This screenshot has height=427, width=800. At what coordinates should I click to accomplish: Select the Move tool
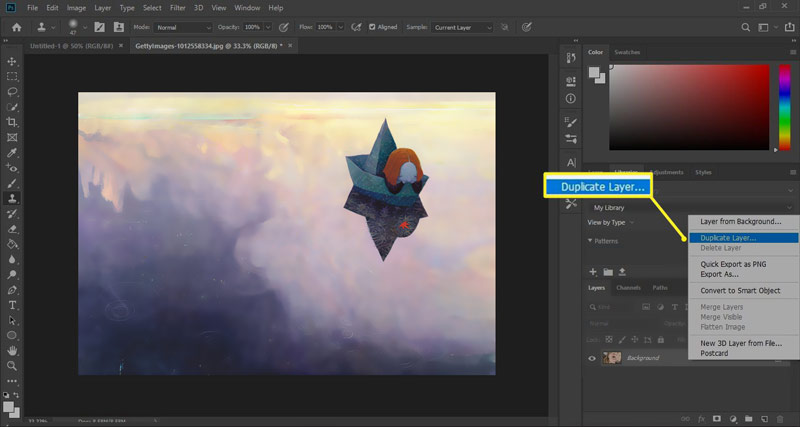coord(12,62)
